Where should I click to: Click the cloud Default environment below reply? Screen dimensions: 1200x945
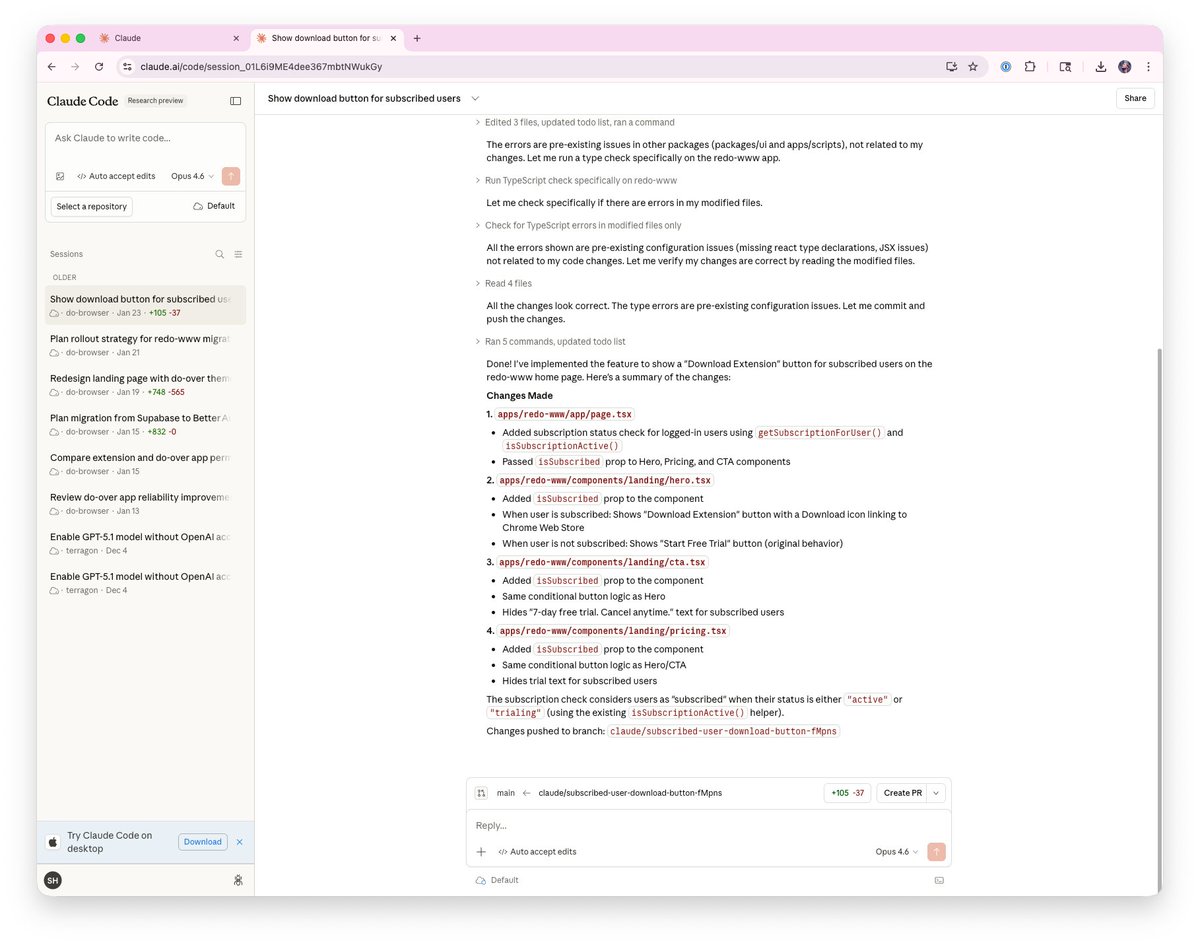(497, 880)
